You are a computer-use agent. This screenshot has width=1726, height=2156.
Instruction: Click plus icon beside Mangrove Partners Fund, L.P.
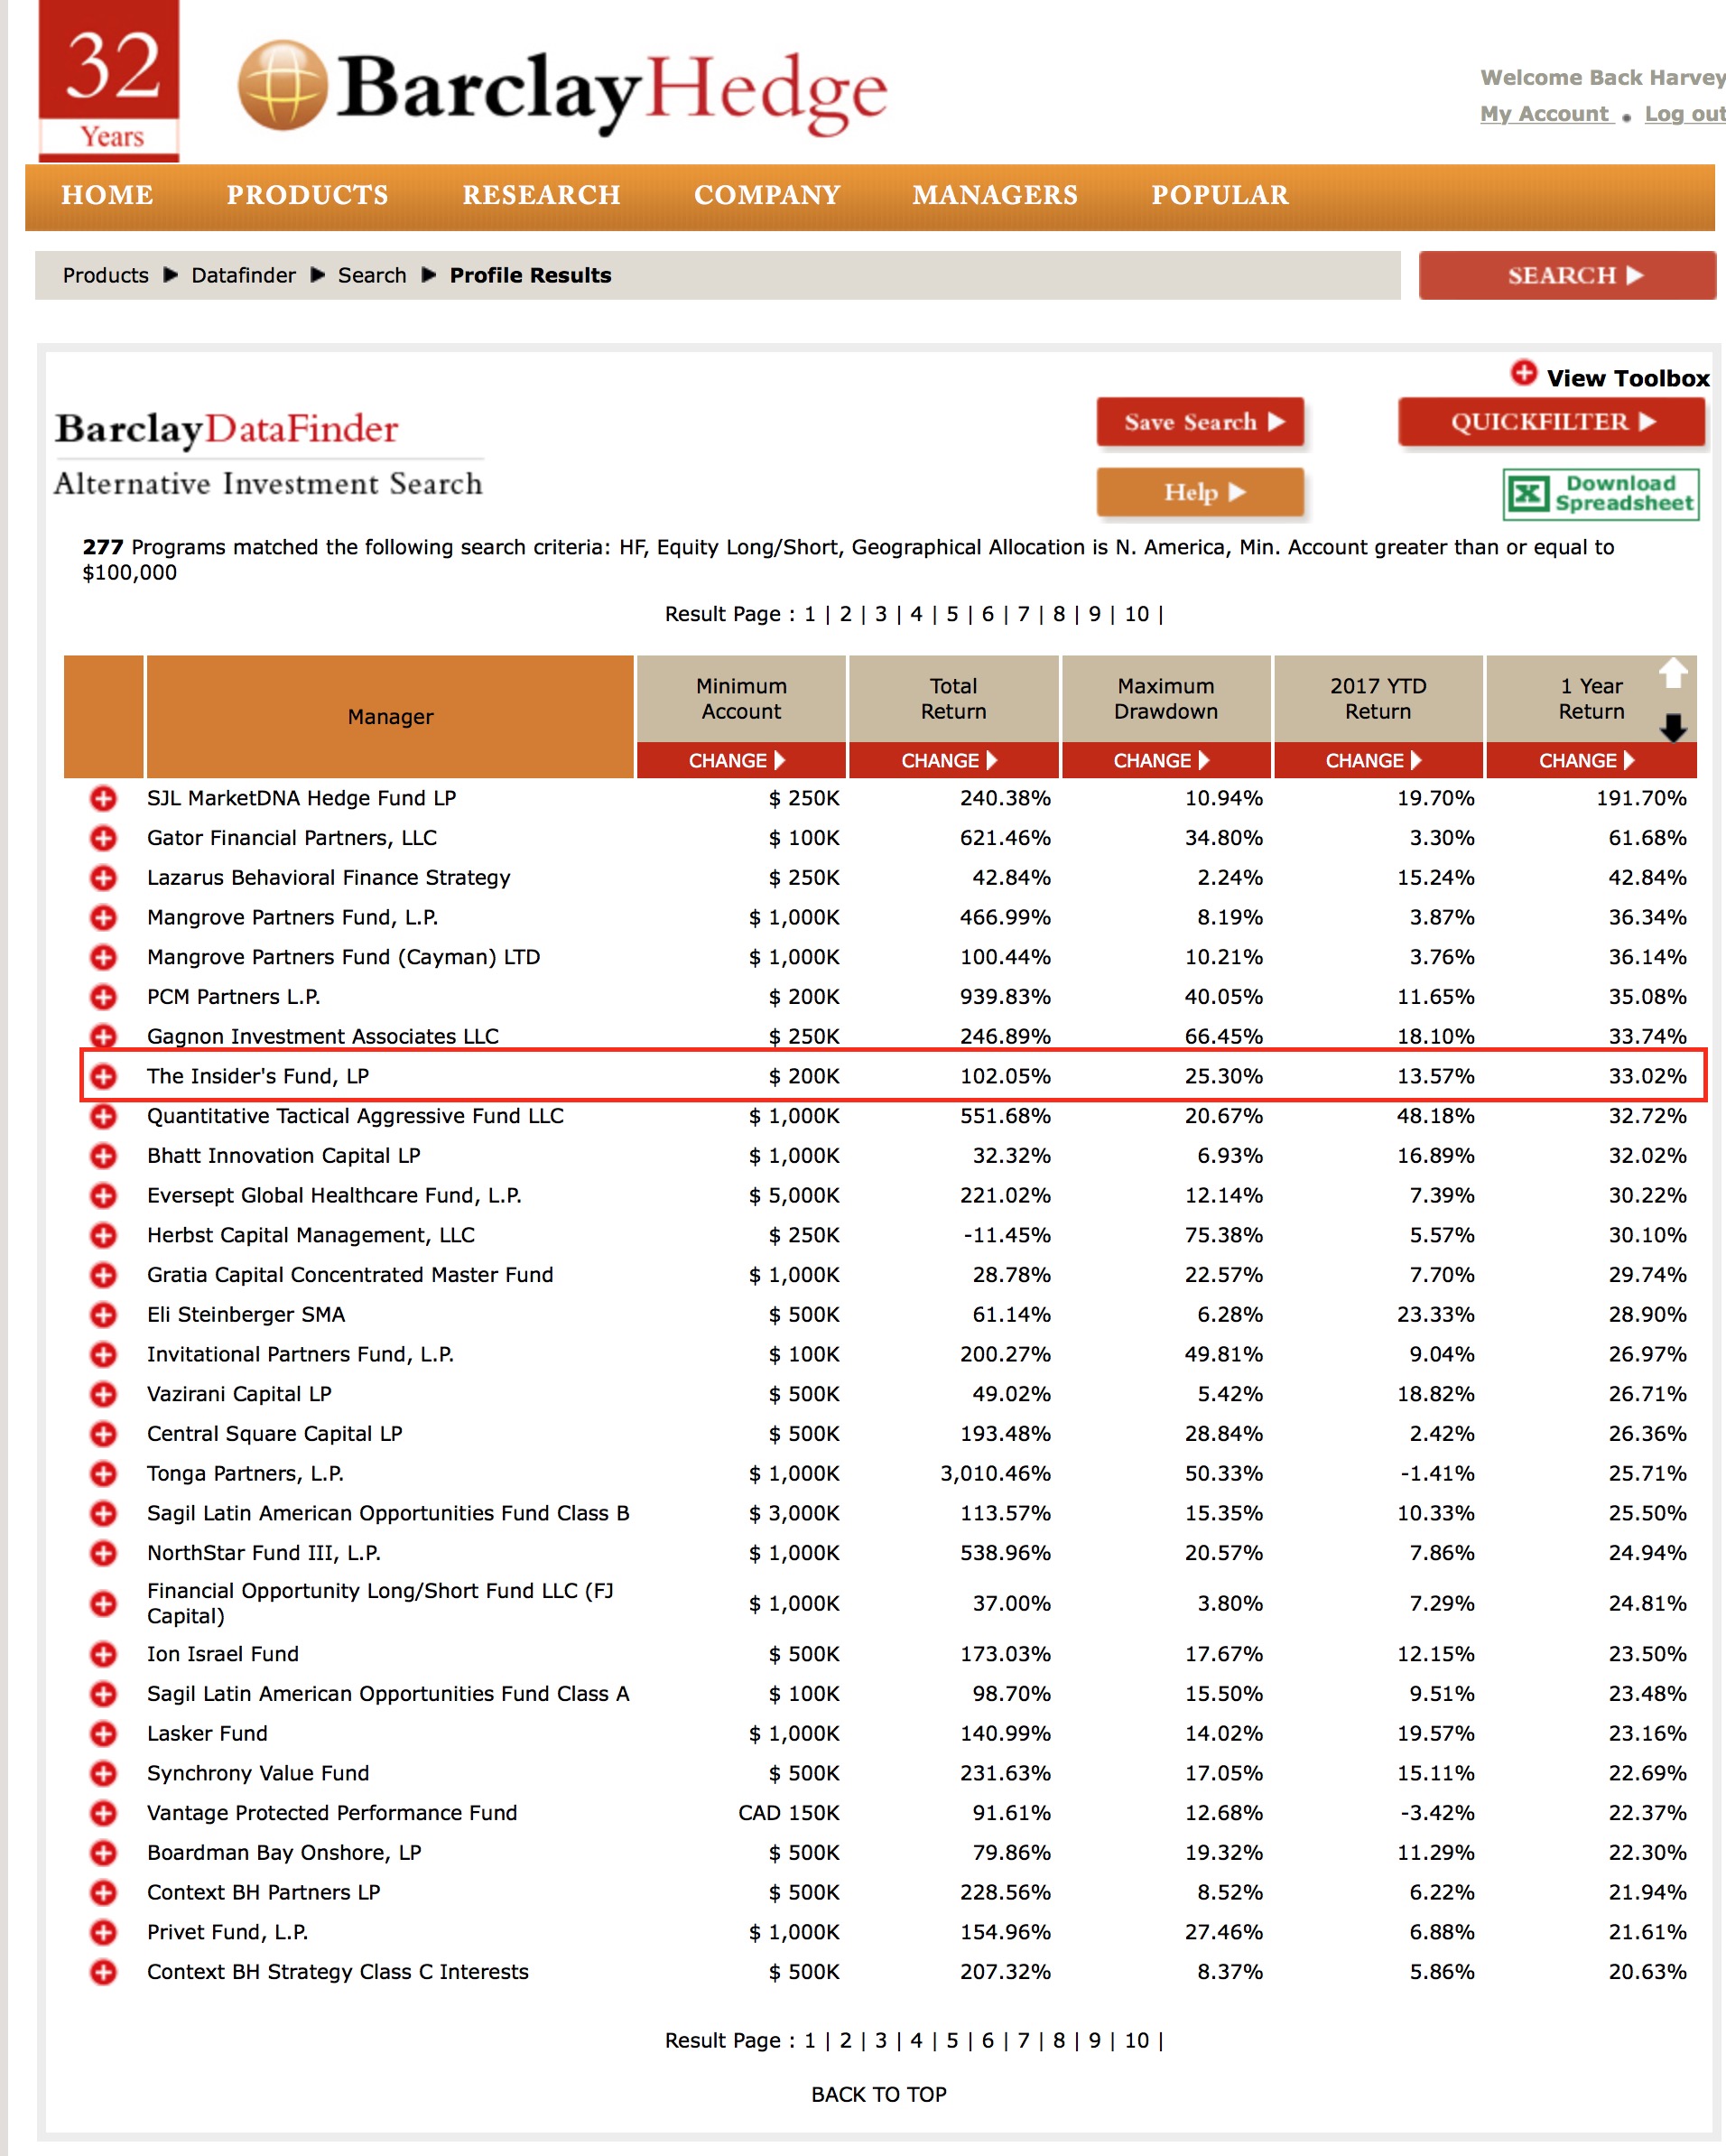pos(103,917)
